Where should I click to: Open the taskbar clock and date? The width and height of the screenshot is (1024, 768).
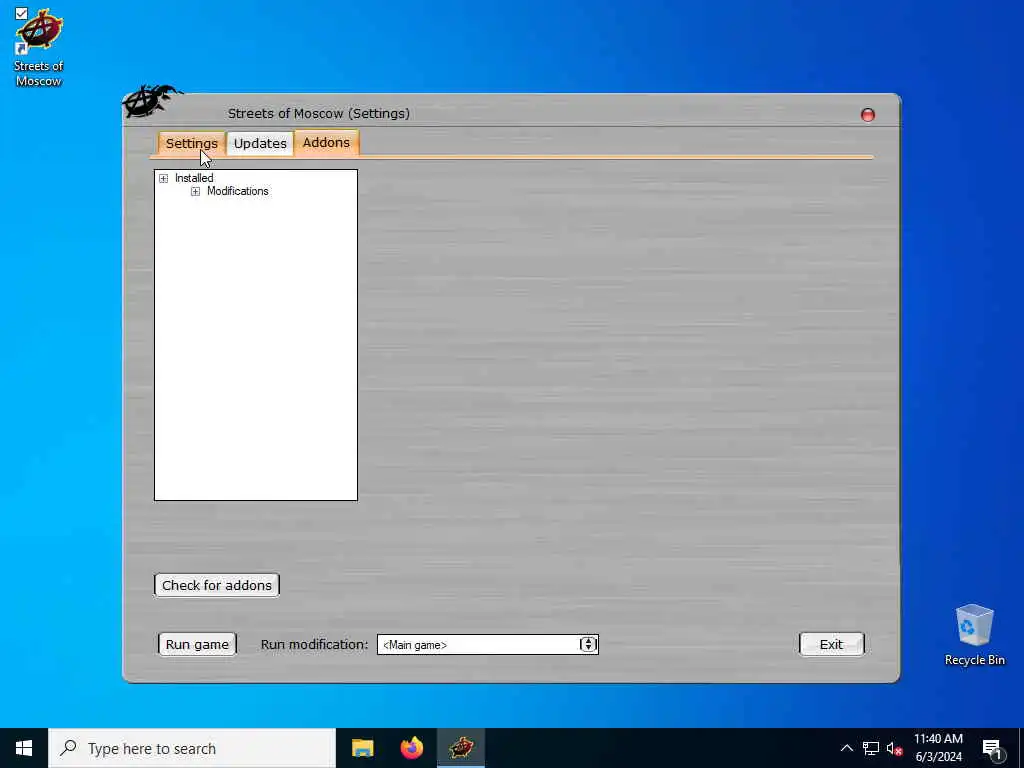tap(938, 748)
